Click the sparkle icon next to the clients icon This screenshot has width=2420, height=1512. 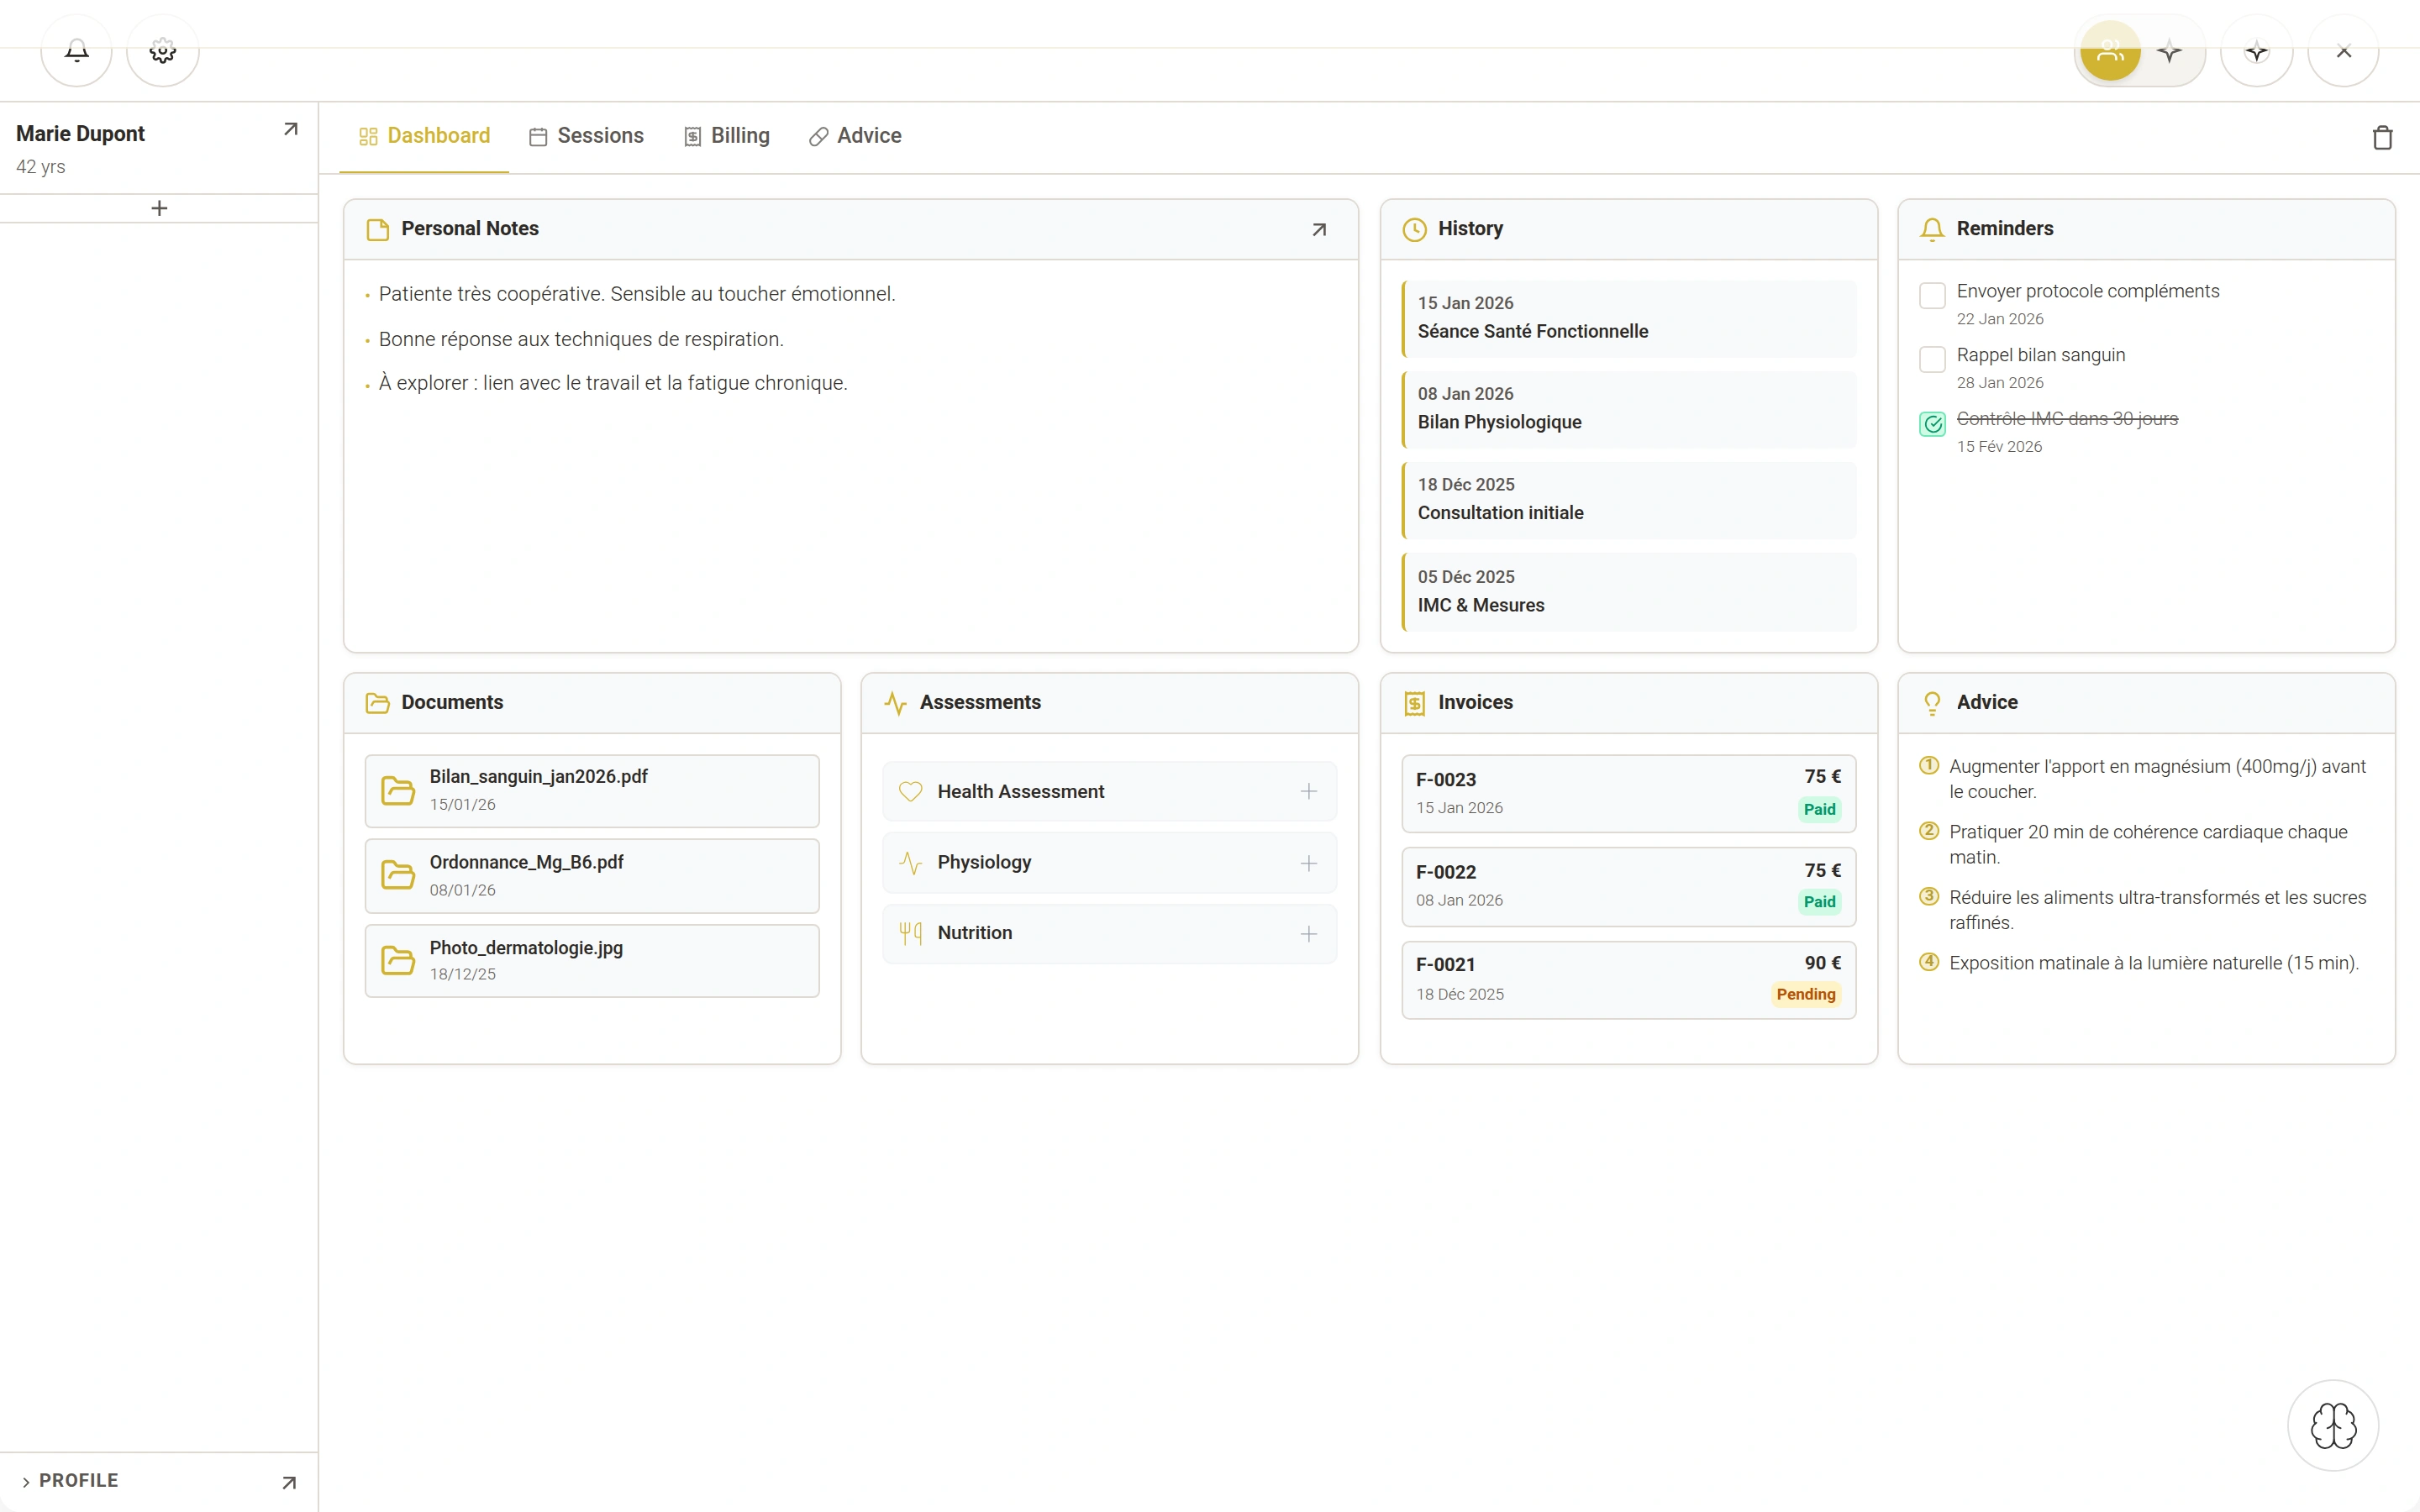point(2169,50)
